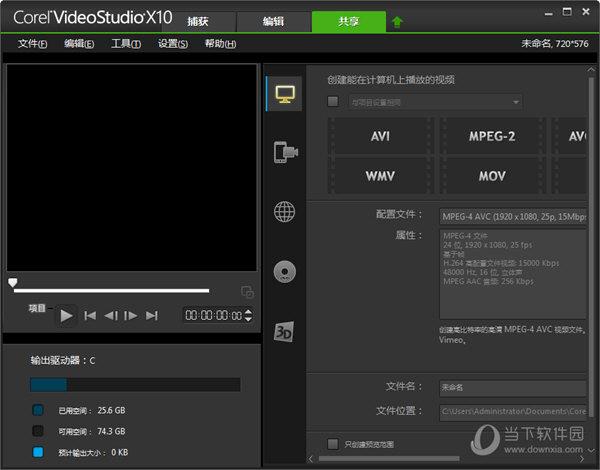Image resolution: width=600 pixels, height=470 pixels.
Task: Choose the partially visible AVC format button
Action: (569, 136)
